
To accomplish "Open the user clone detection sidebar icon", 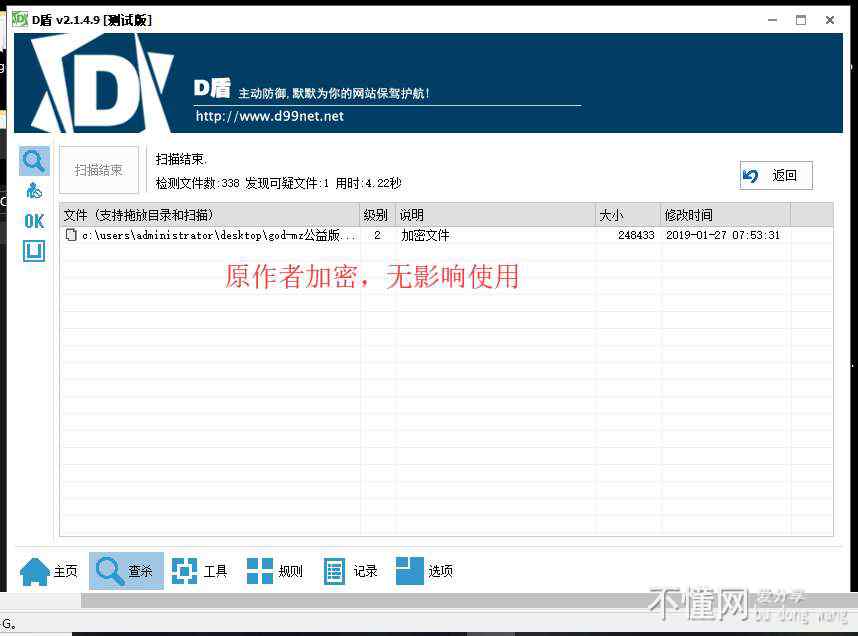I will (34, 190).
